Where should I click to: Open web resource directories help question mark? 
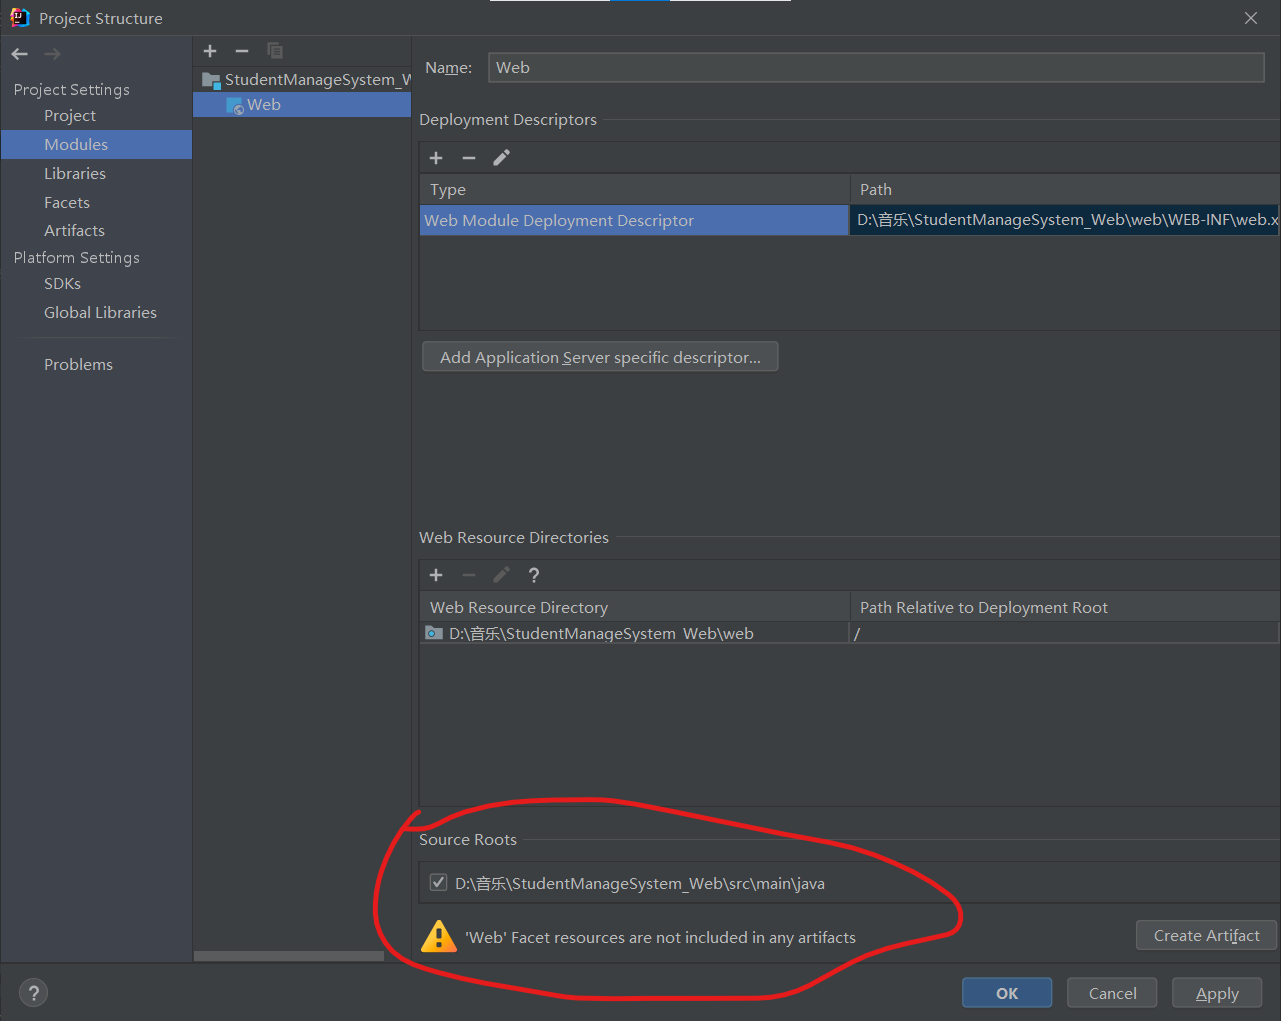[534, 575]
